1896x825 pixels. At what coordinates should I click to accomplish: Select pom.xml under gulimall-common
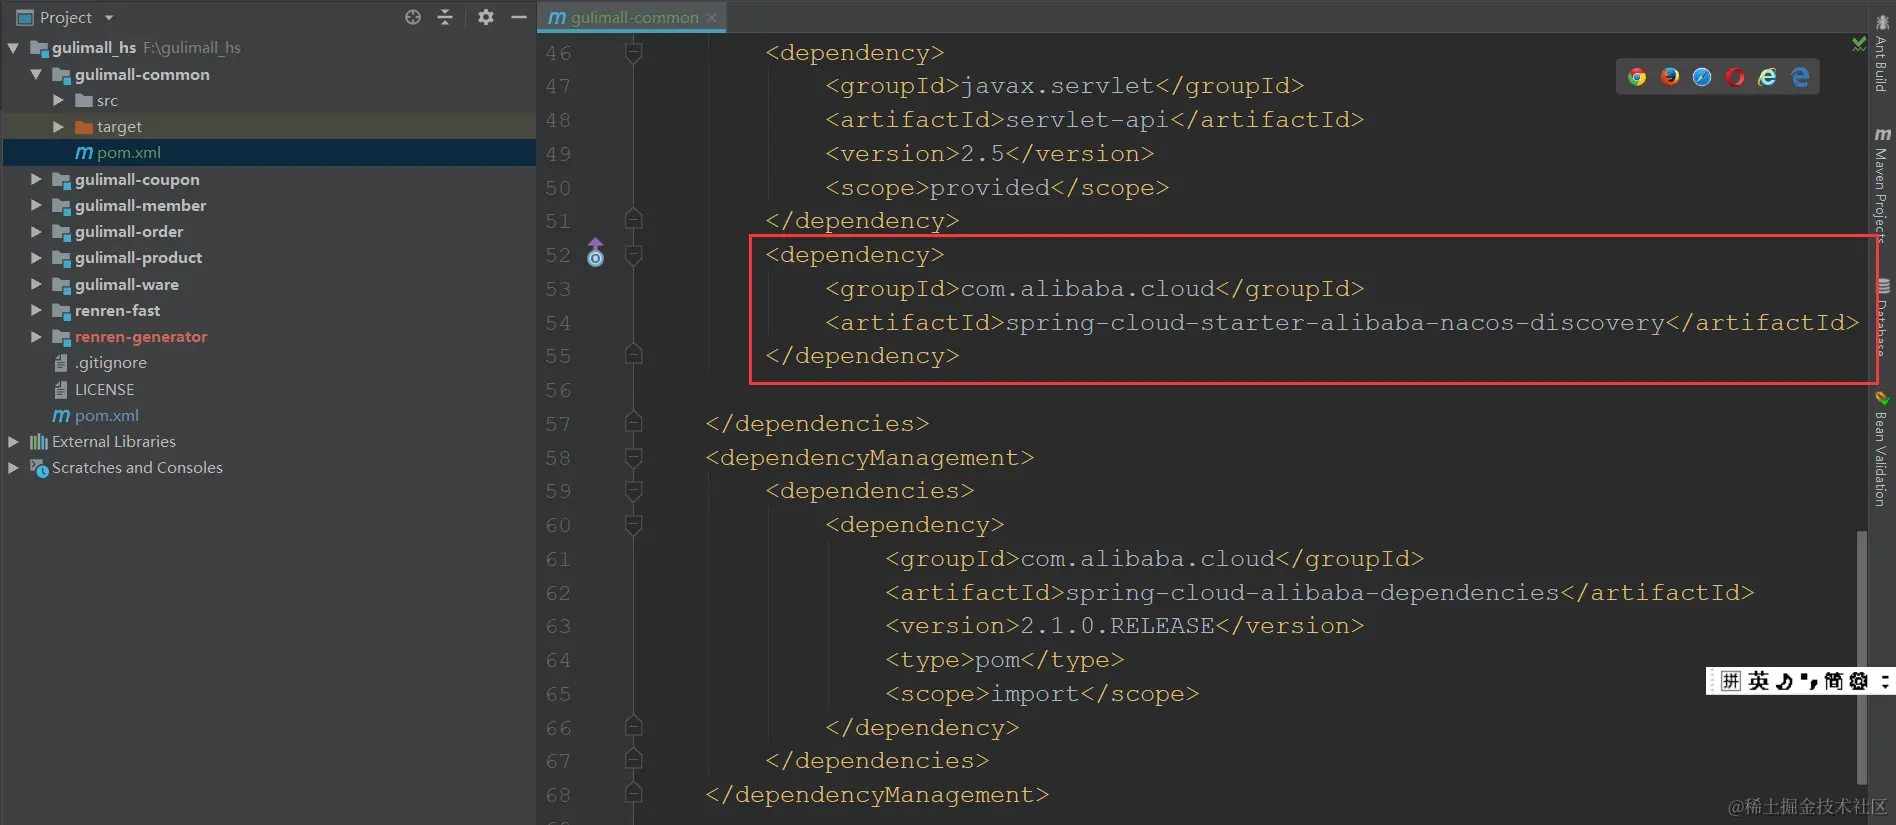[x=268, y=152]
